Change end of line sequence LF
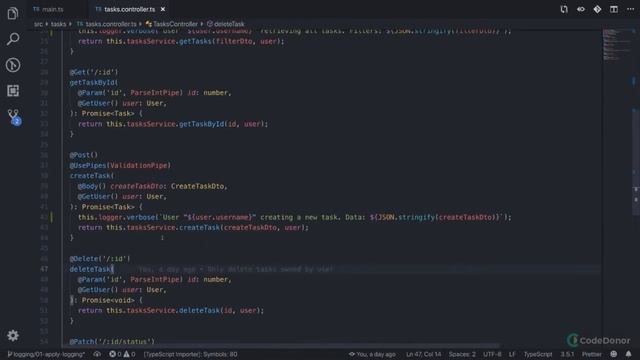640x360 pixels. click(512, 354)
